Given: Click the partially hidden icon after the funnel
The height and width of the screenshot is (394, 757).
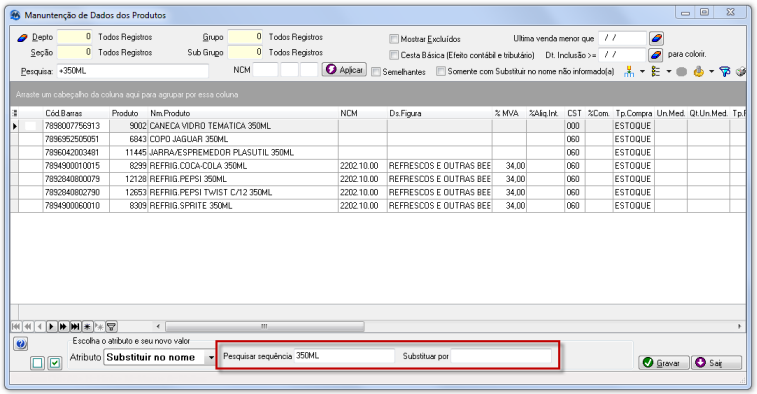Looking at the screenshot, I should [741, 72].
